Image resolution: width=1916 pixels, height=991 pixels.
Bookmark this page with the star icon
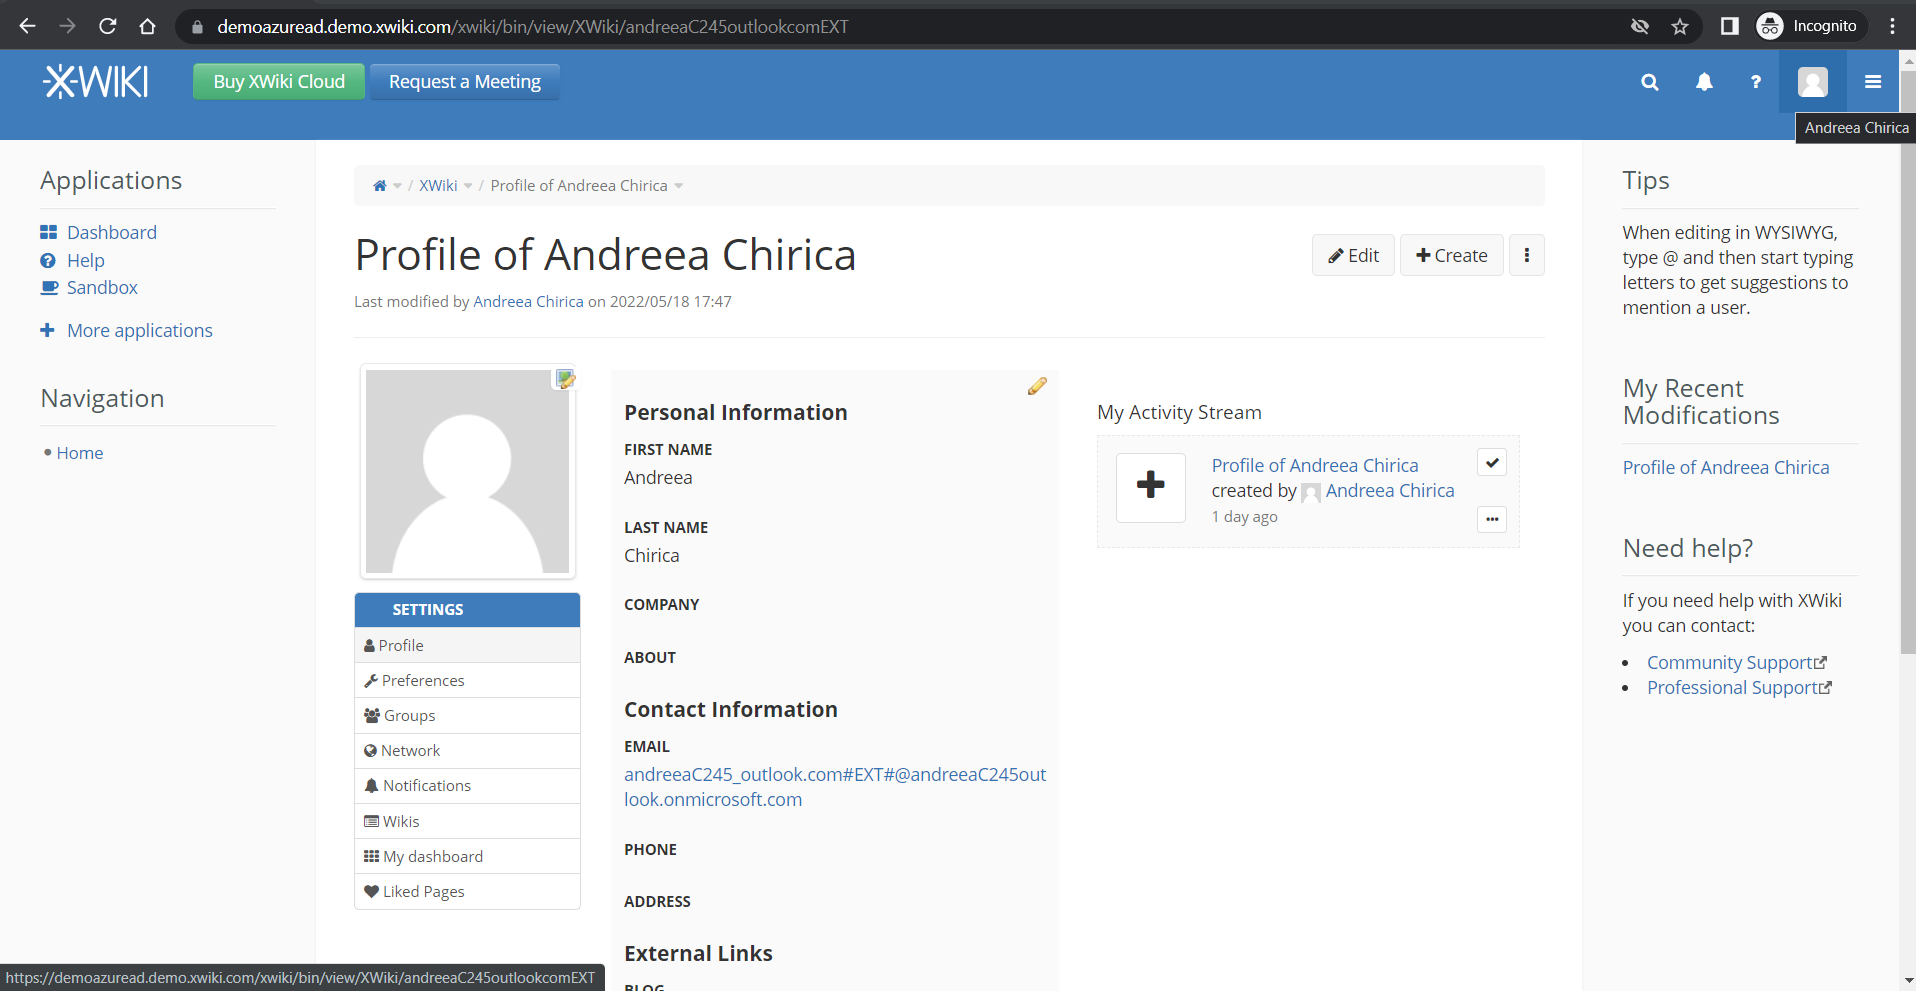[x=1680, y=26]
